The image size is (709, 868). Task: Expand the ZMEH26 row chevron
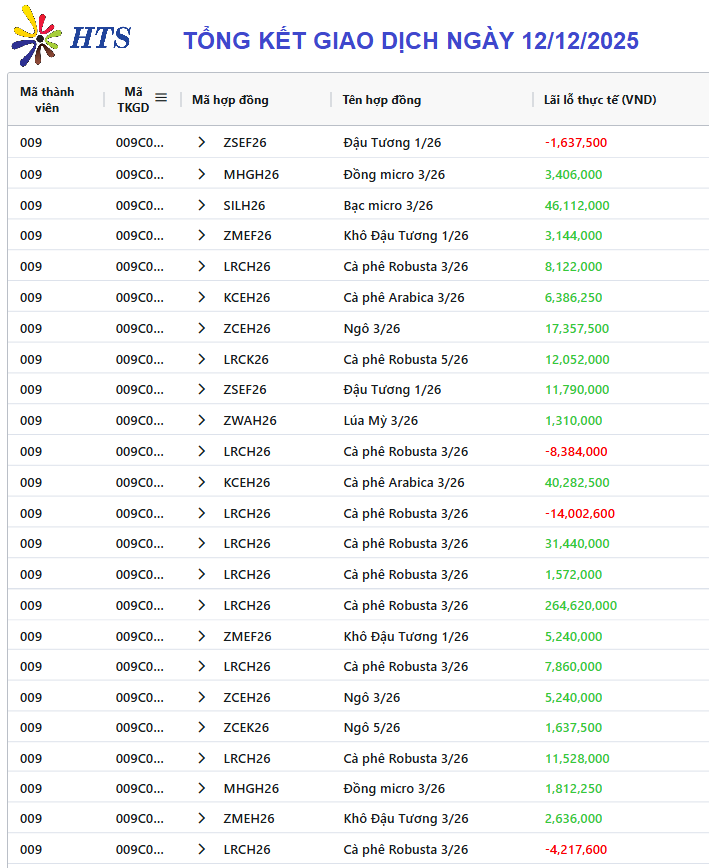(x=202, y=819)
